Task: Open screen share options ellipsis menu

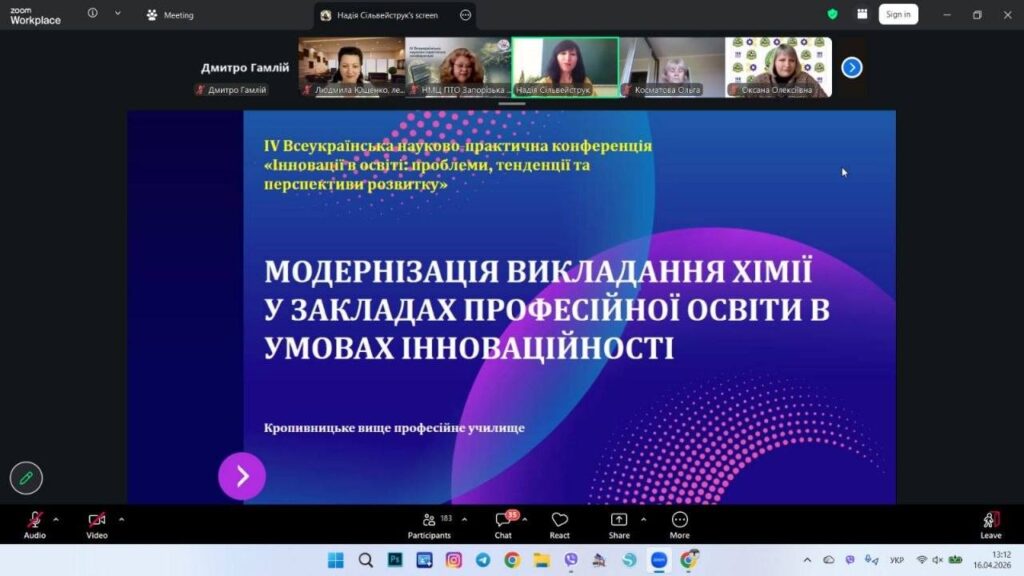Action: (x=465, y=15)
